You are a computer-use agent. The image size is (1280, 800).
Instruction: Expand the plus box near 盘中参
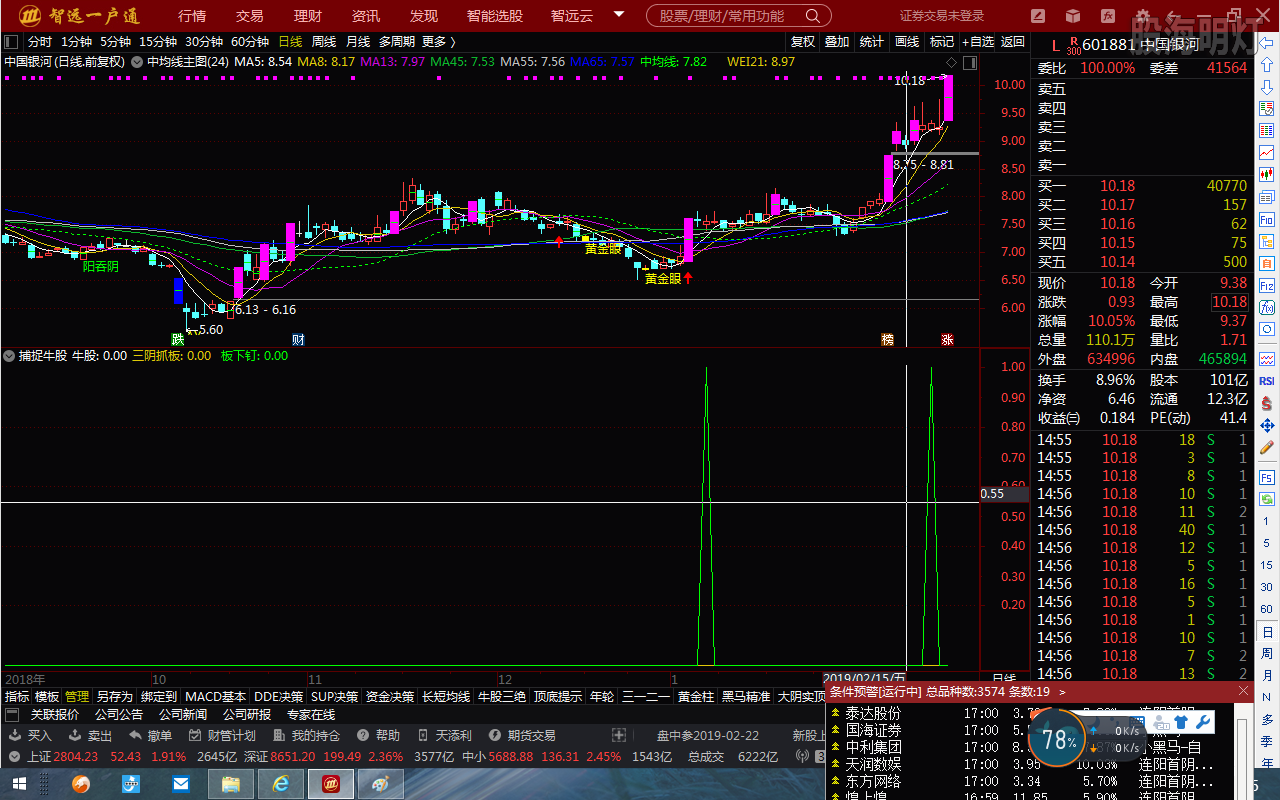tap(619, 735)
